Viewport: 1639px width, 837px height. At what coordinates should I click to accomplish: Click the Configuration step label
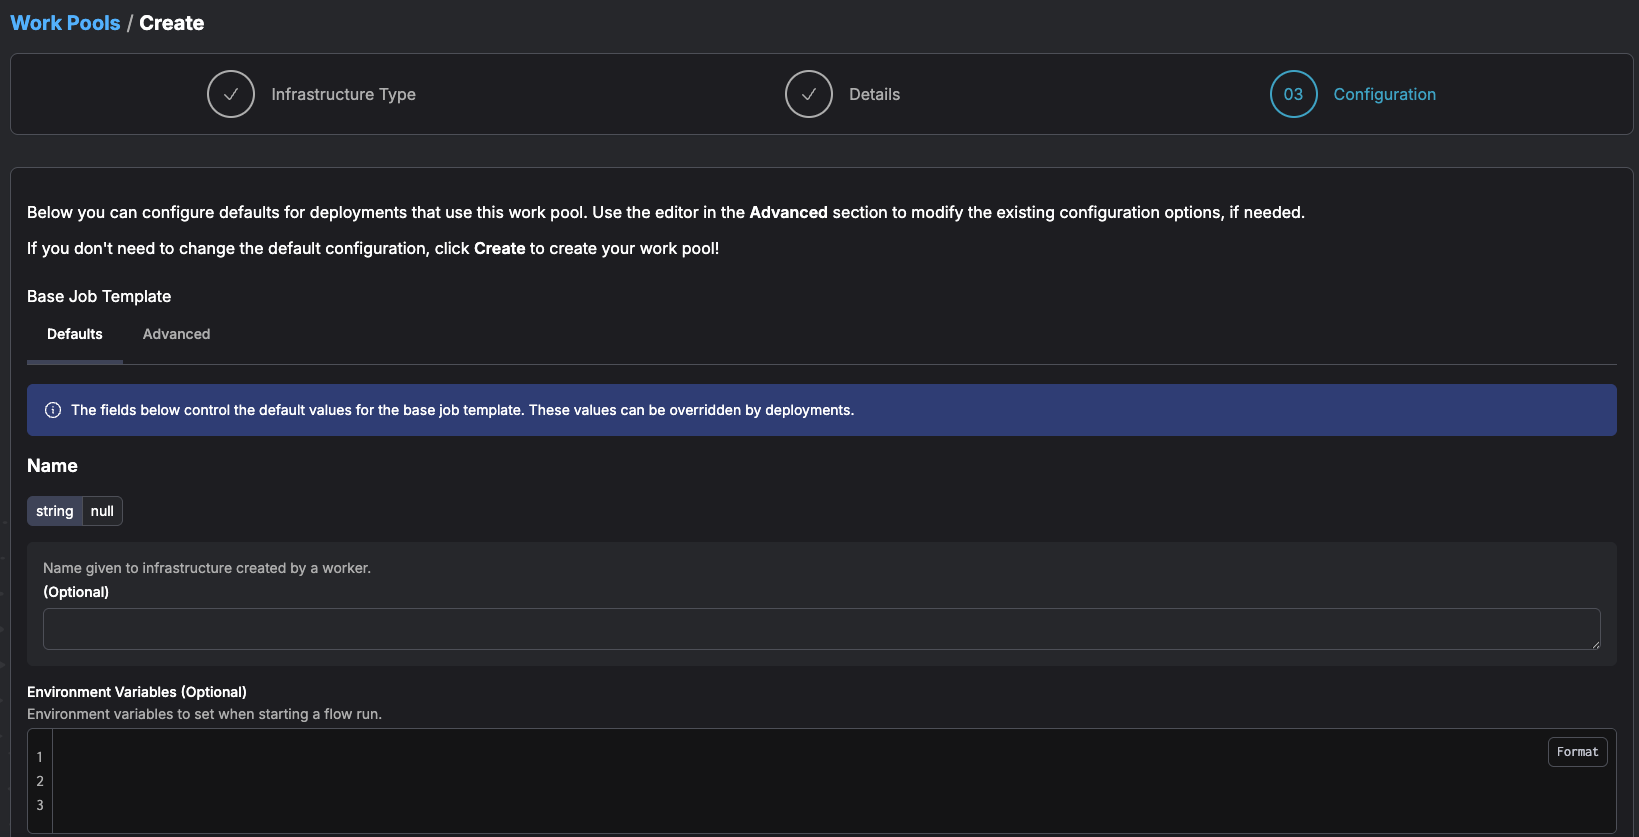tap(1384, 94)
